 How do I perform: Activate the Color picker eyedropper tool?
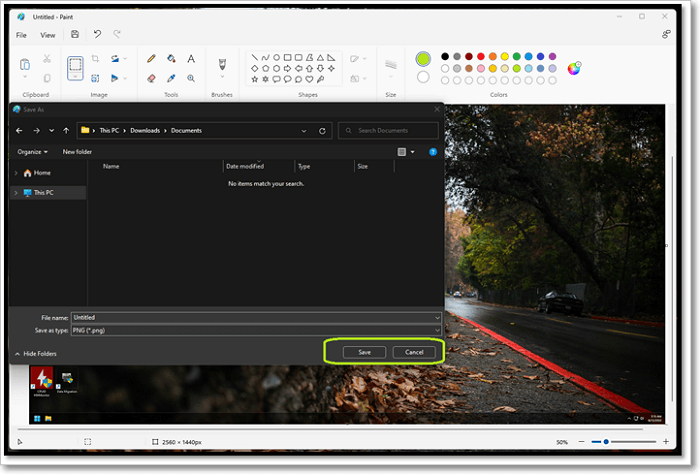click(171, 78)
